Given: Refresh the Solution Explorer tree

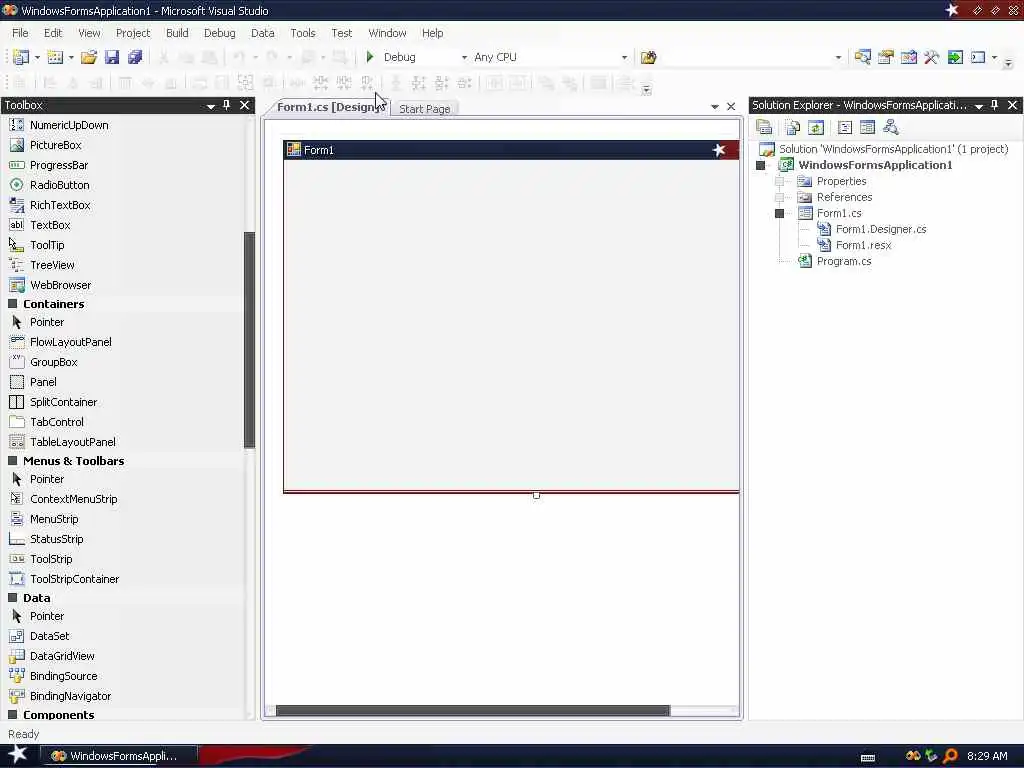Looking at the screenshot, I should [x=816, y=127].
